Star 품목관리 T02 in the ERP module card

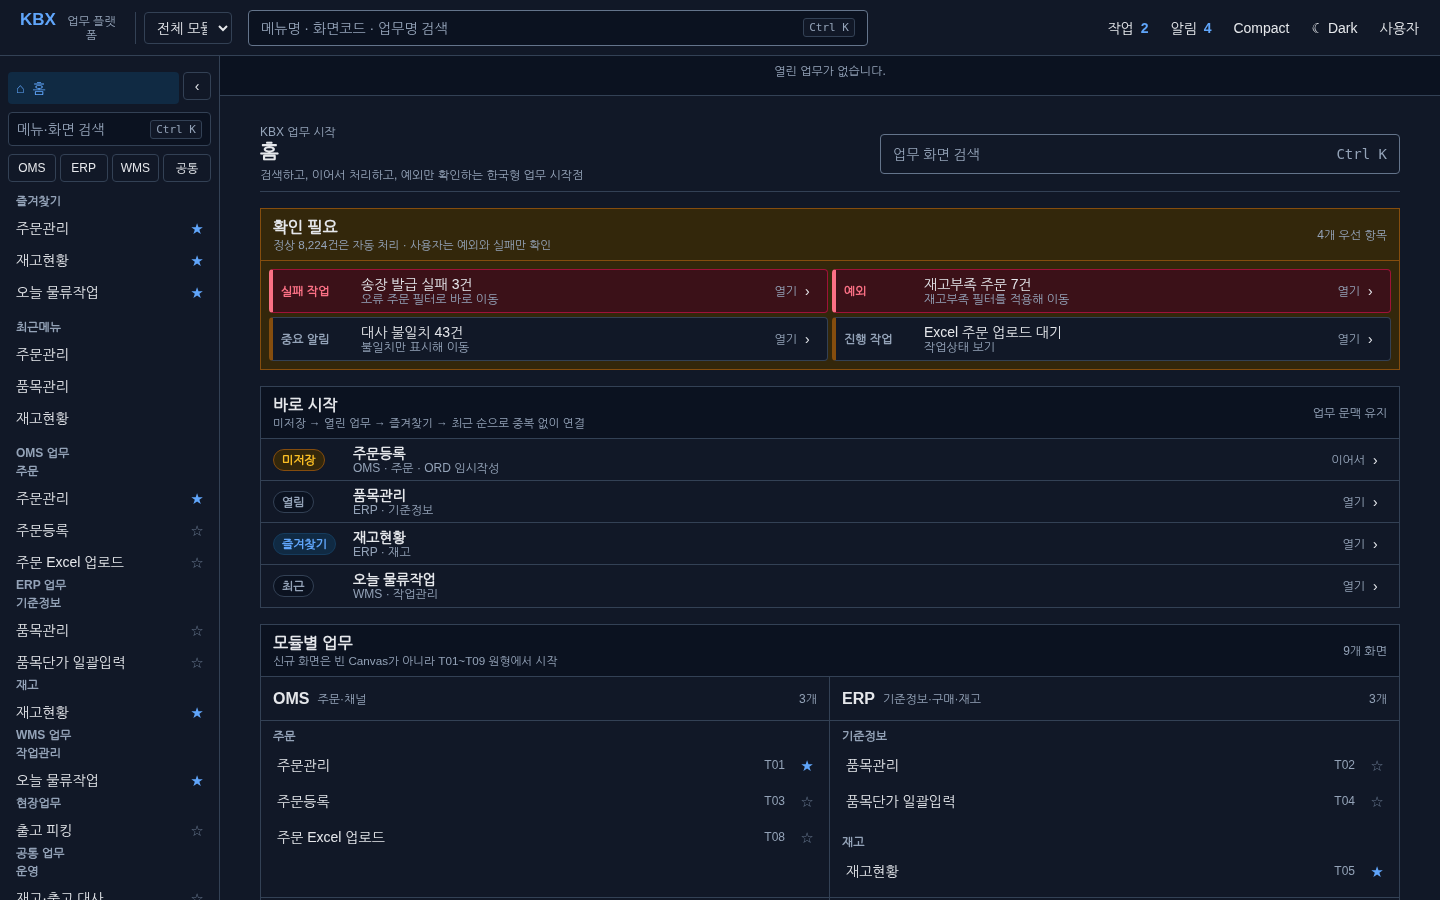[x=1377, y=766]
